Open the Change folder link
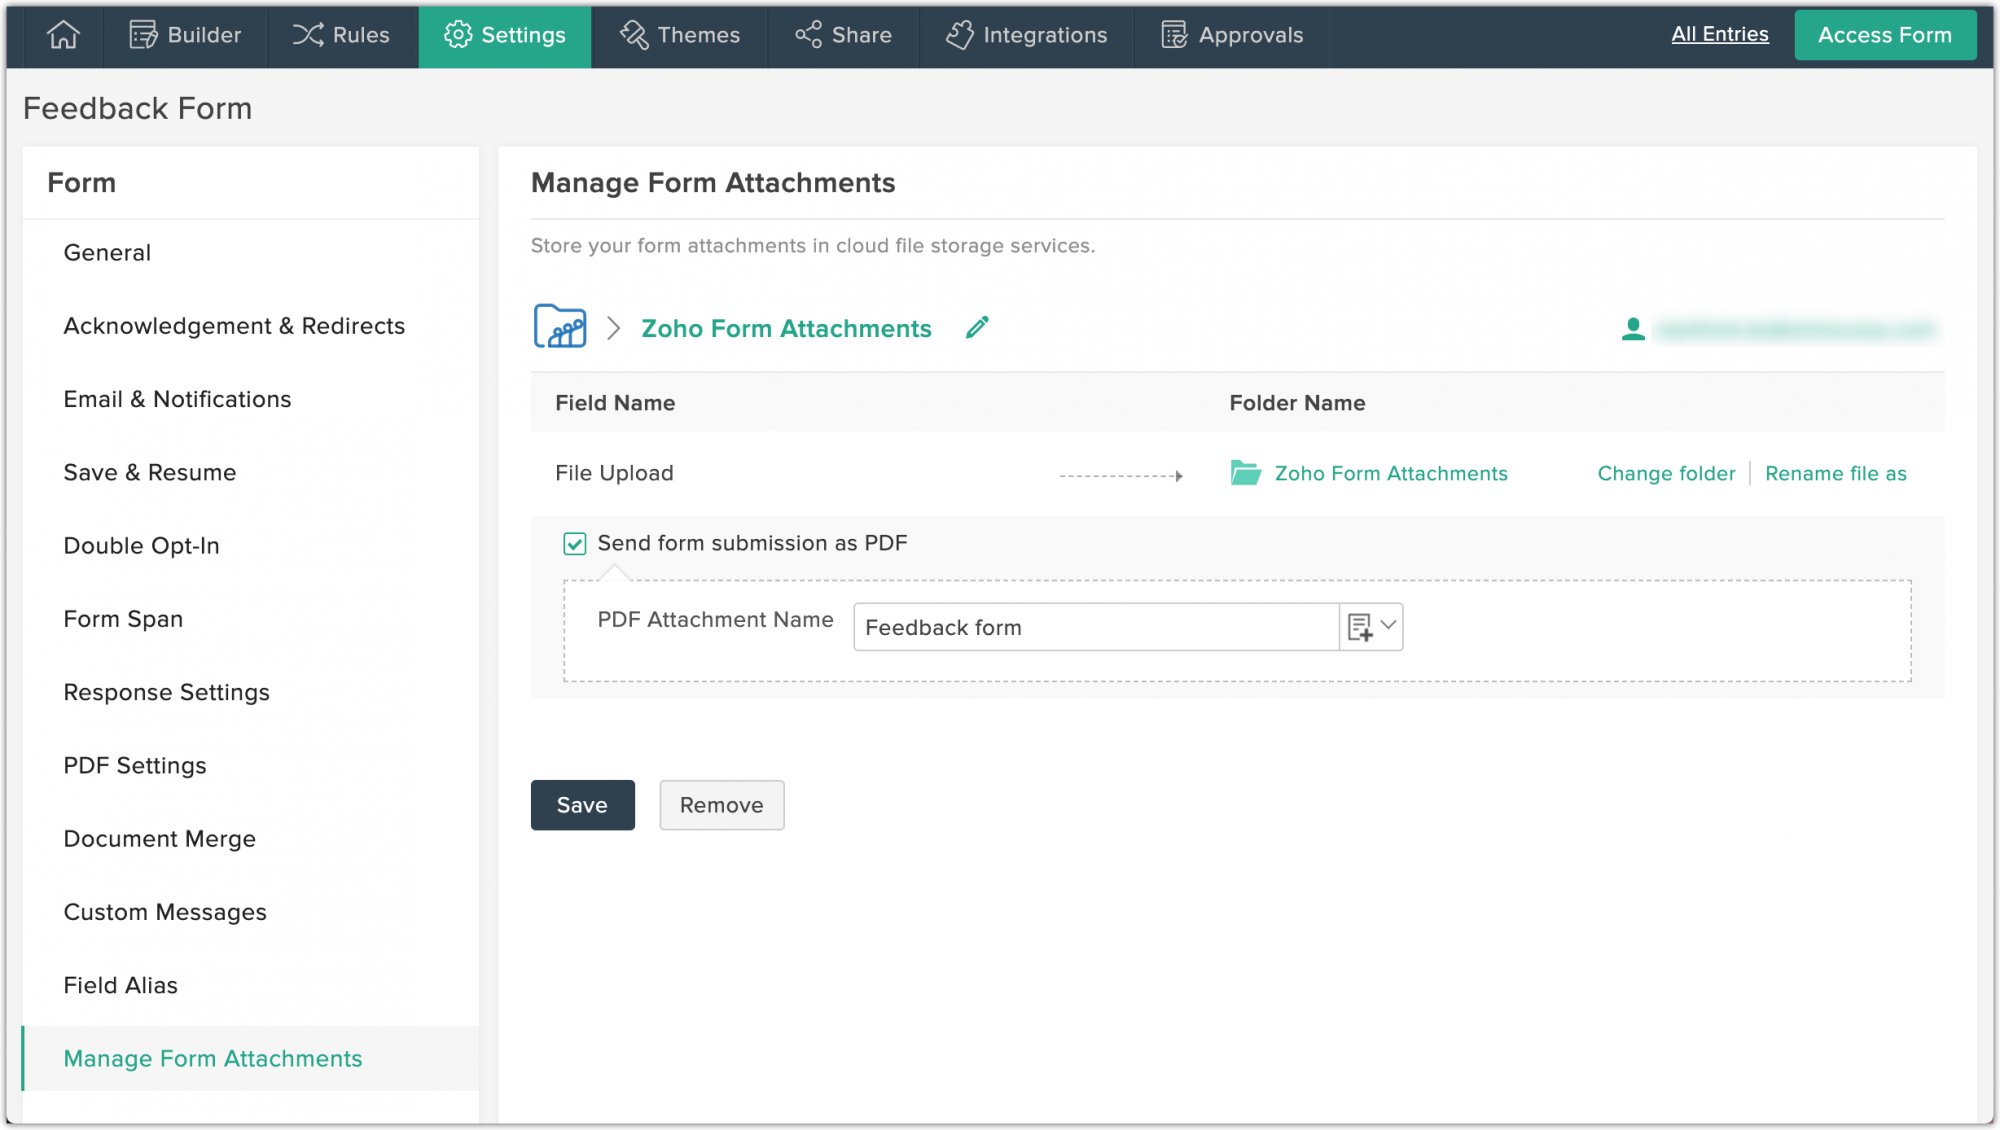Image resolution: width=2000 pixels, height=1130 pixels. point(1665,473)
